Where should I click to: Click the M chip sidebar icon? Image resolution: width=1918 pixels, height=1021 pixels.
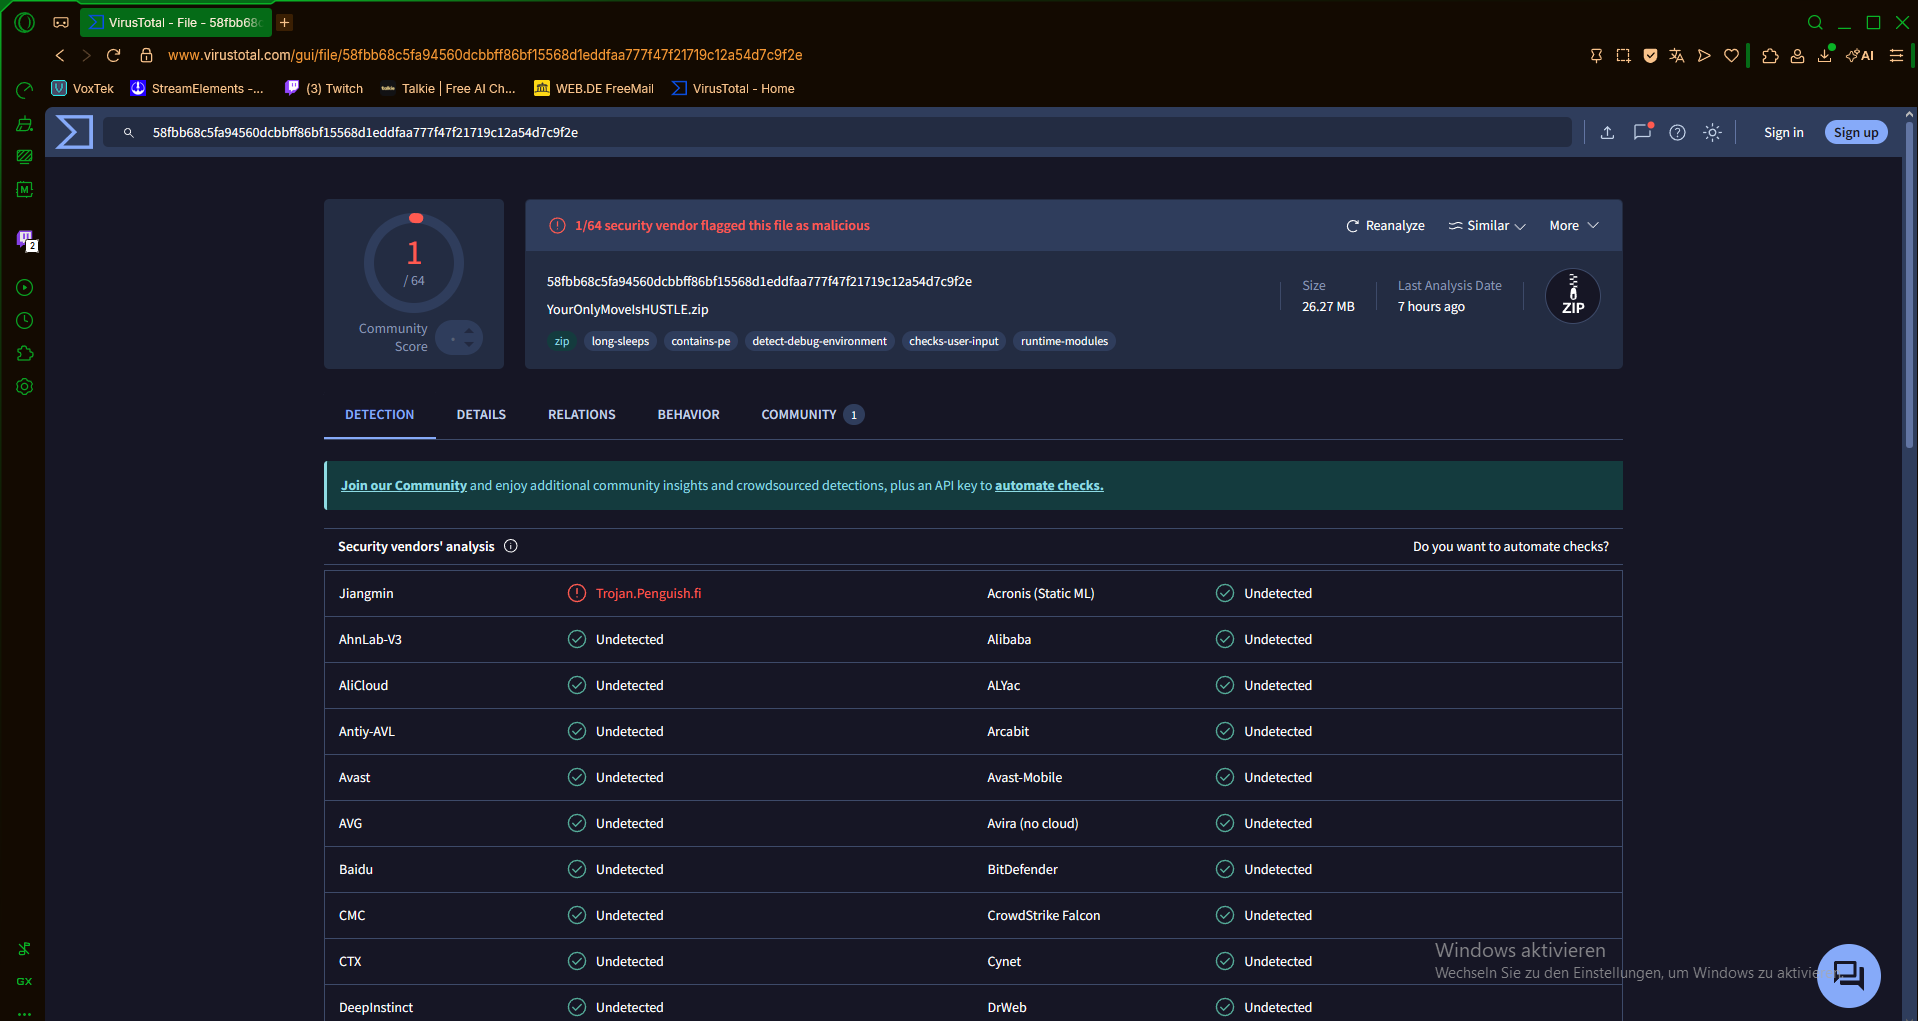point(25,189)
